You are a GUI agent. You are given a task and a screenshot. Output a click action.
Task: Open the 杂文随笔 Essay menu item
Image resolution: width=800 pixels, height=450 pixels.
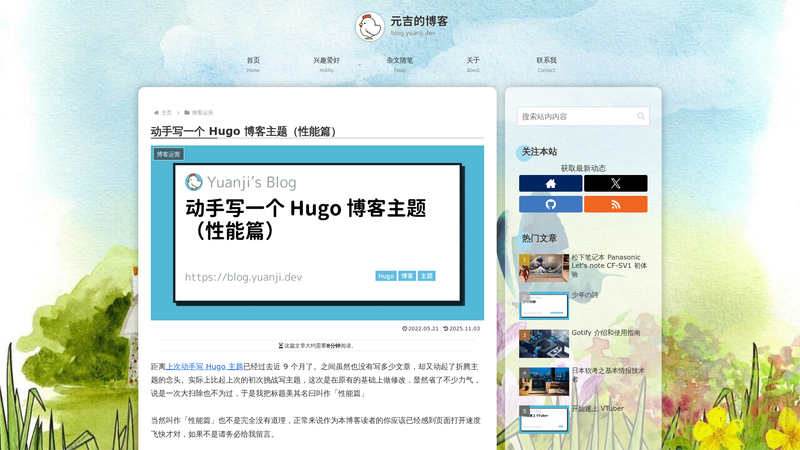399,64
